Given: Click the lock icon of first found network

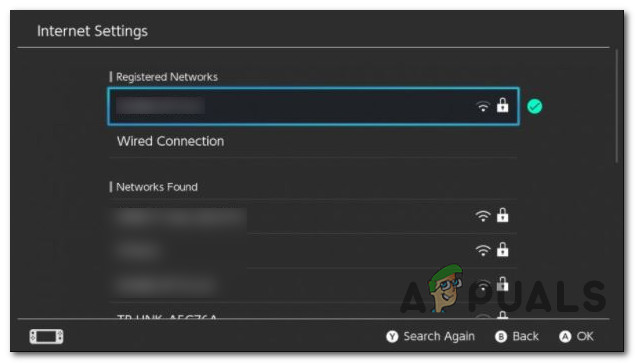Looking at the screenshot, I should [x=503, y=215].
